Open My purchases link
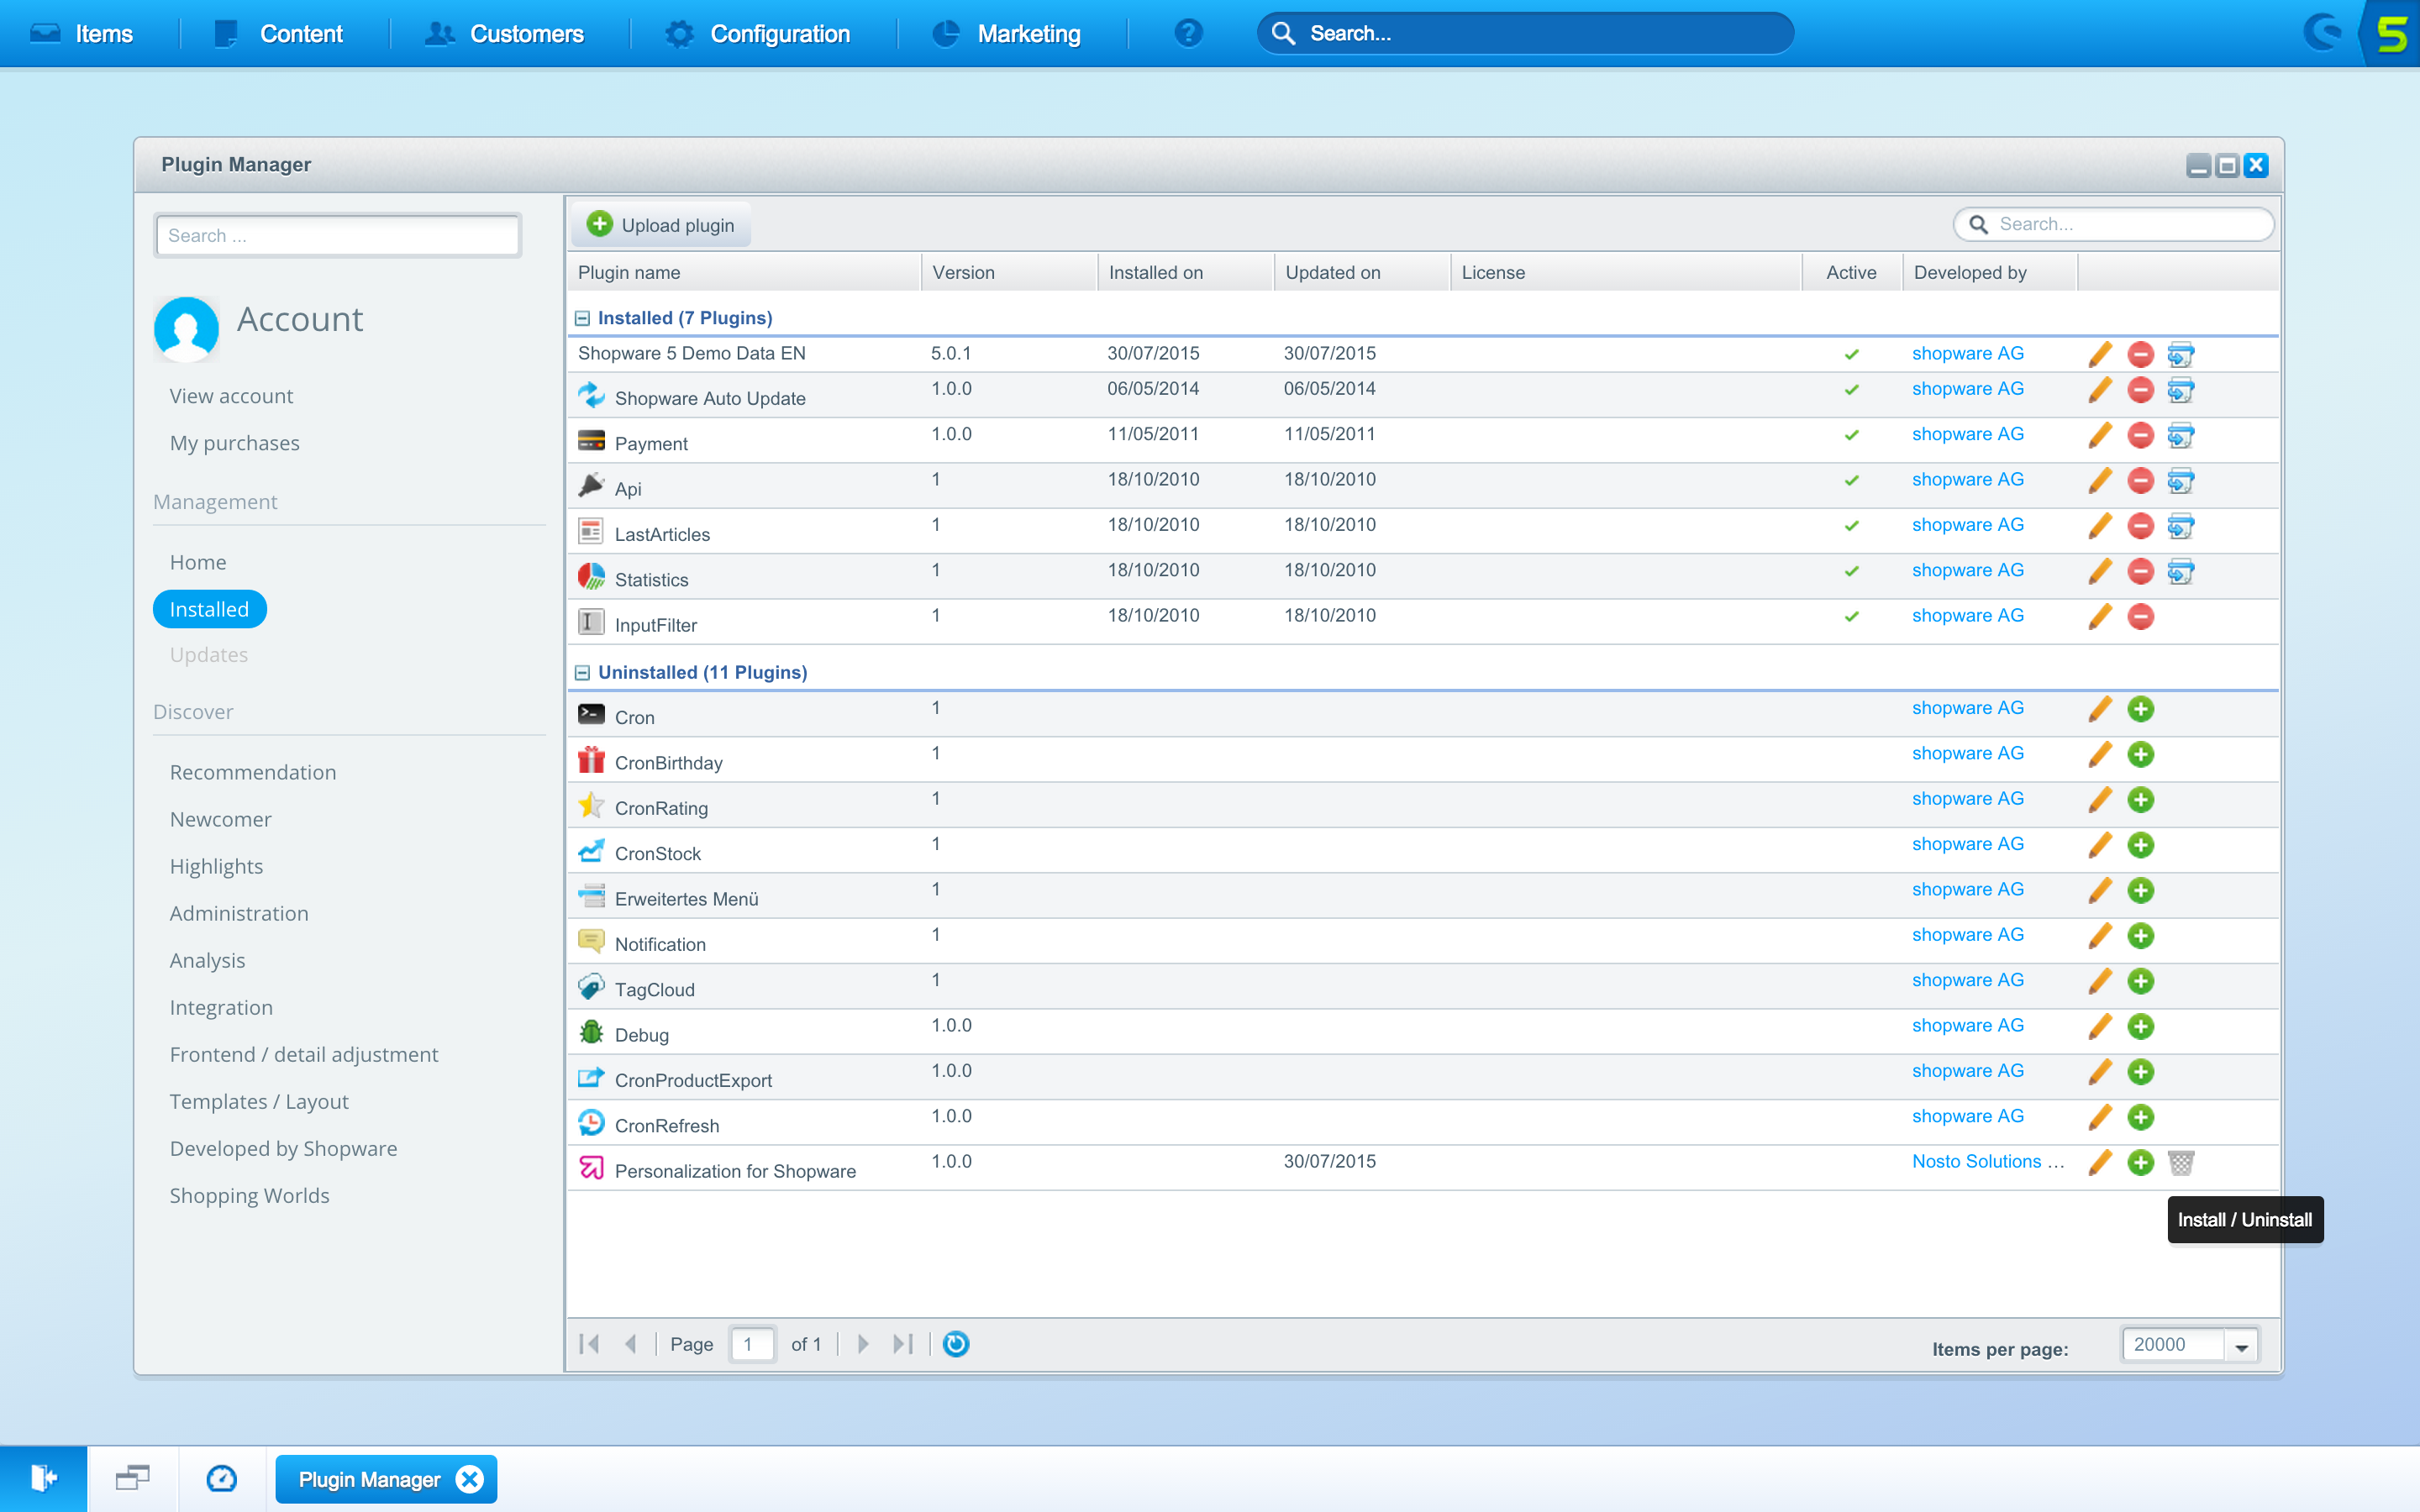 [x=234, y=443]
